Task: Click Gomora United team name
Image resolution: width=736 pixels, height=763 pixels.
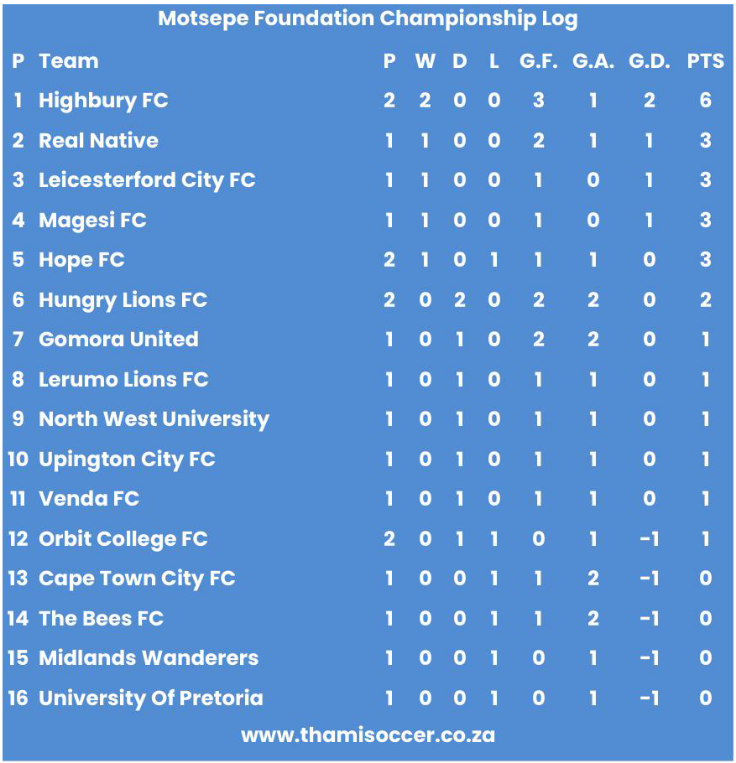Action: pos(118,339)
